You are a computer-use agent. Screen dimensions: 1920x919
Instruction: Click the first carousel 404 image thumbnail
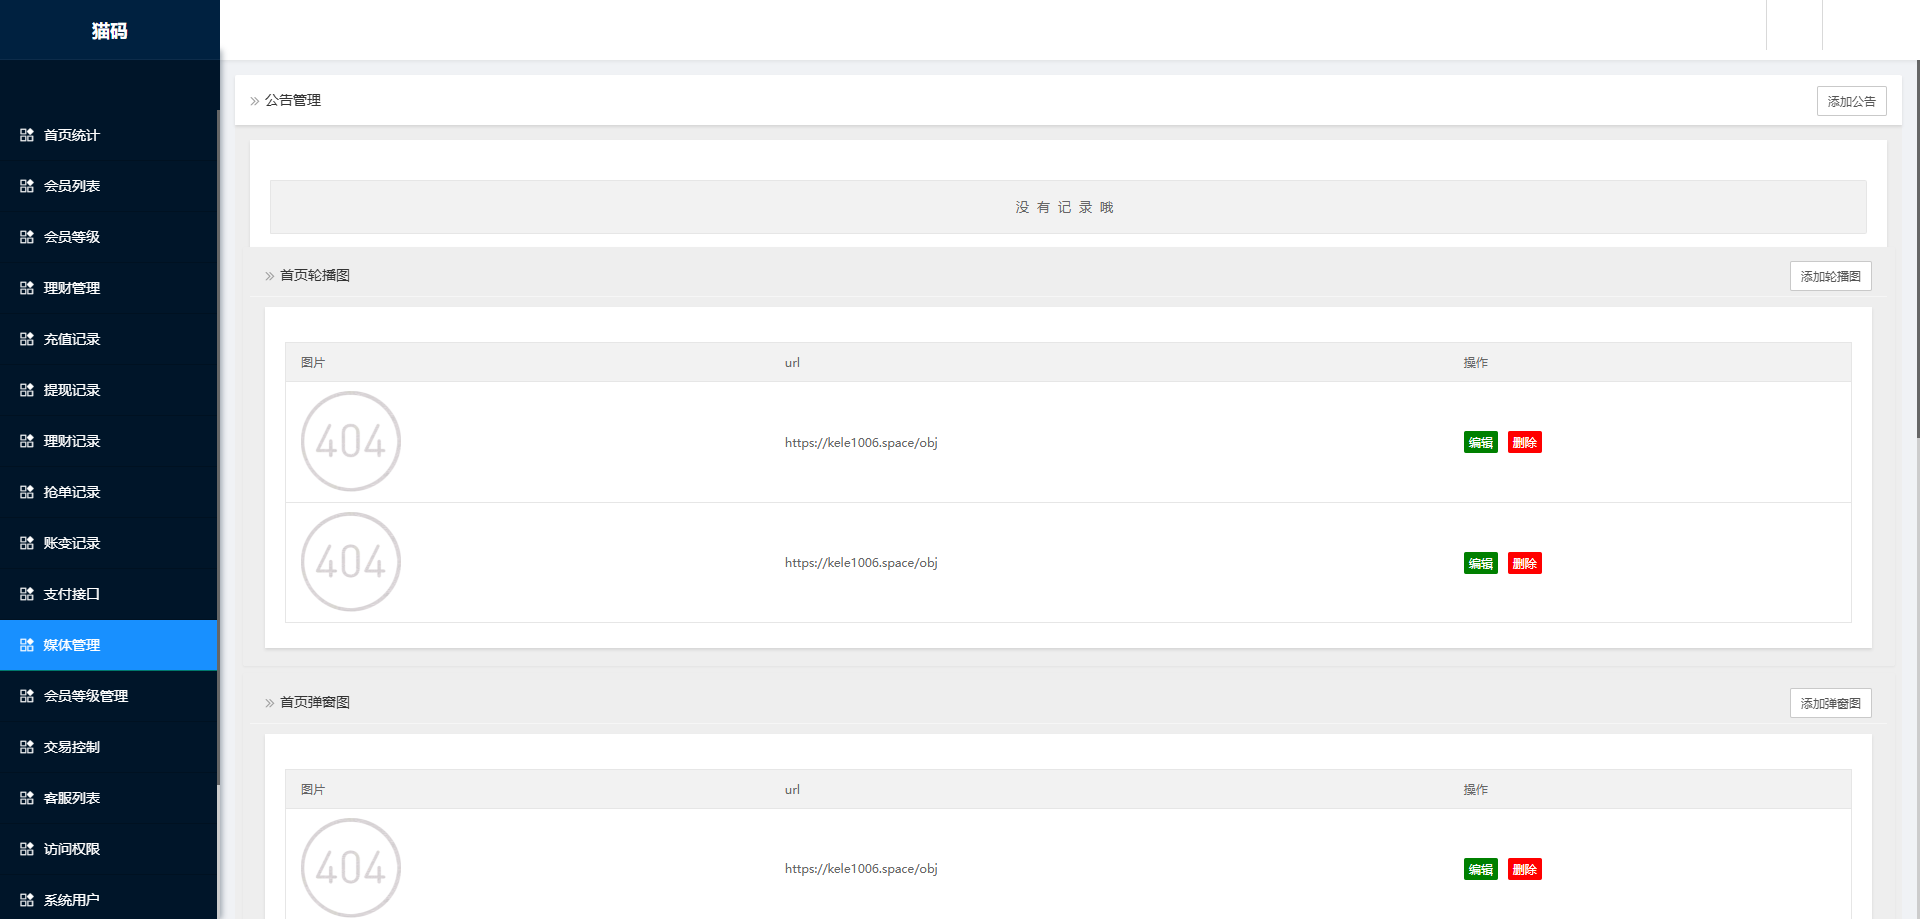351,441
